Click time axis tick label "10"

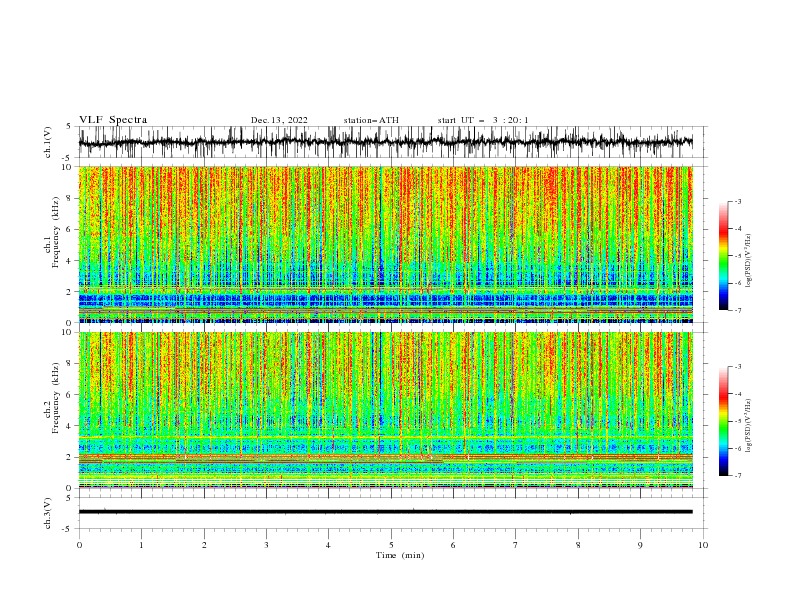click(703, 545)
